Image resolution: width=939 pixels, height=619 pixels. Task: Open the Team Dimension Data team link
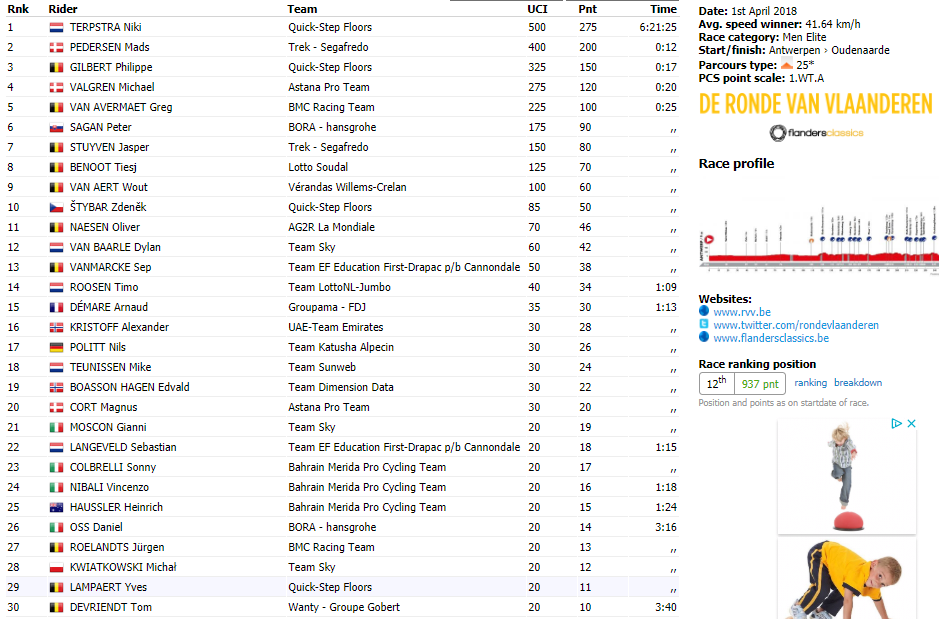(x=341, y=387)
